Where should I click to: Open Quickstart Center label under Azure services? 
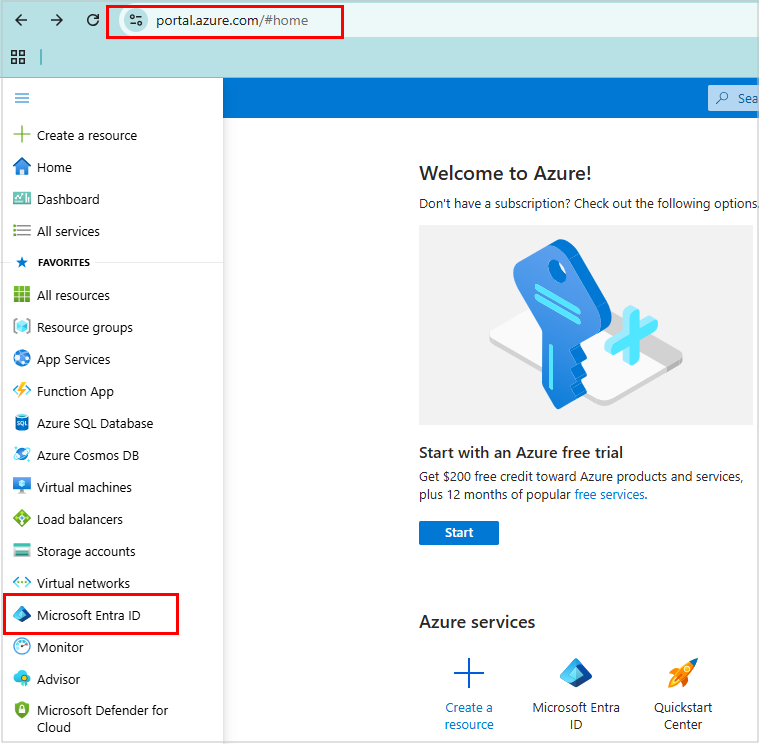[x=683, y=716]
